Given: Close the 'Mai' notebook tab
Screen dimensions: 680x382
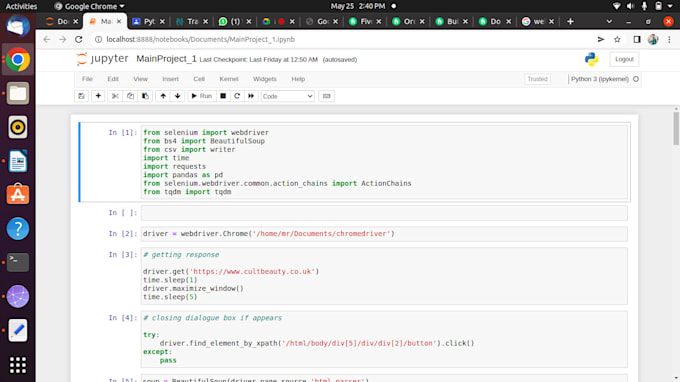Looking at the screenshot, I should click(119, 21).
